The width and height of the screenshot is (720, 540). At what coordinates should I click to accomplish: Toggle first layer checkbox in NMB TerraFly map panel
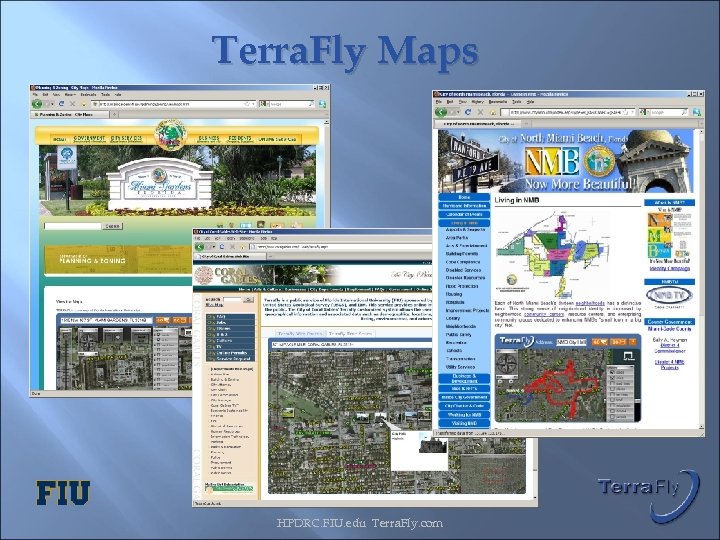(x=612, y=372)
